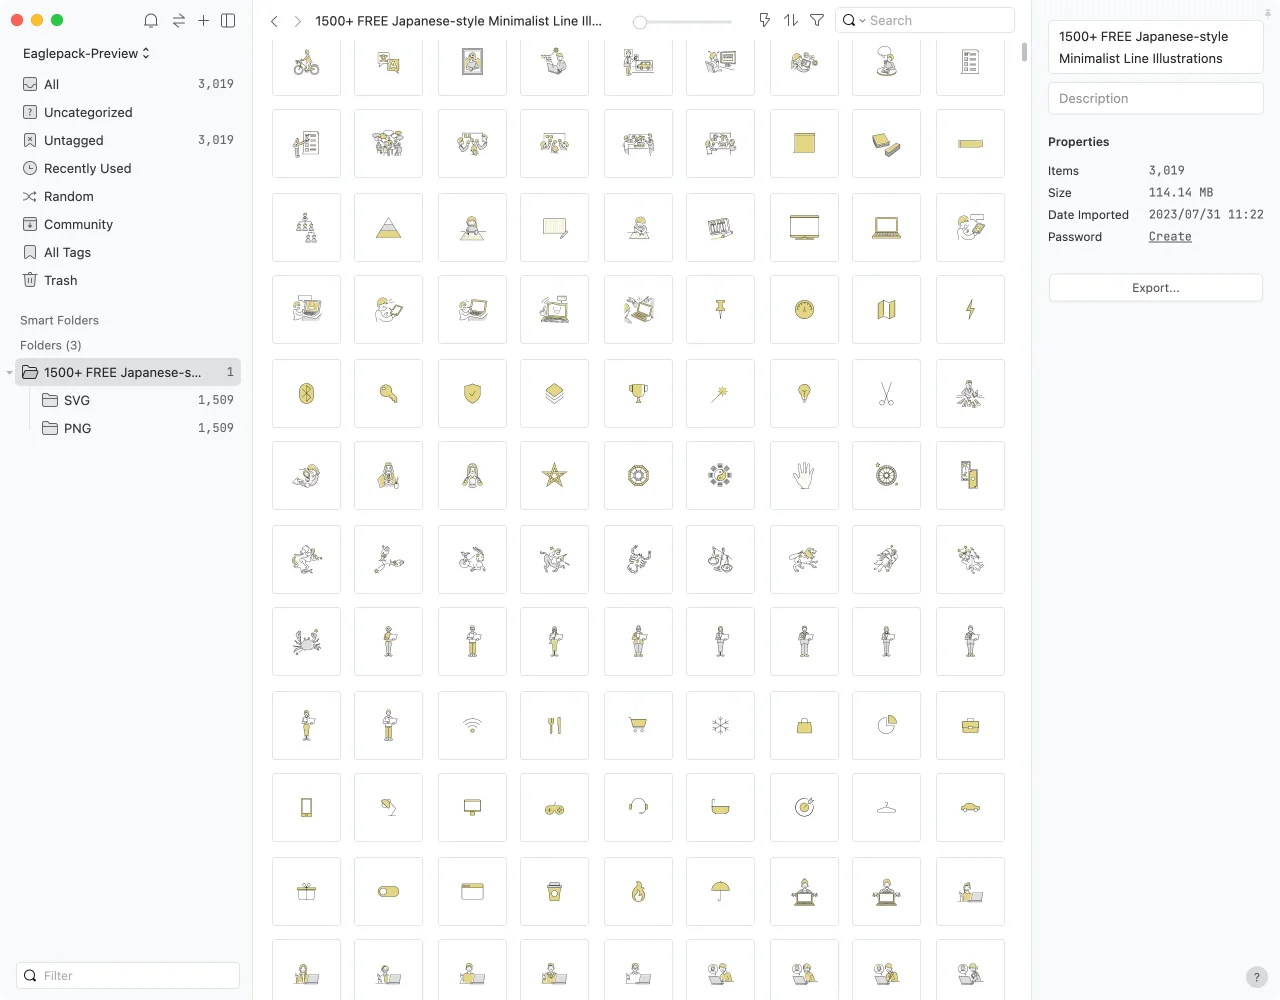Adjust the thumbnail size slider
Image resolution: width=1280 pixels, height=1000 pixels.
pyautogui.click(x=640, y=21)
